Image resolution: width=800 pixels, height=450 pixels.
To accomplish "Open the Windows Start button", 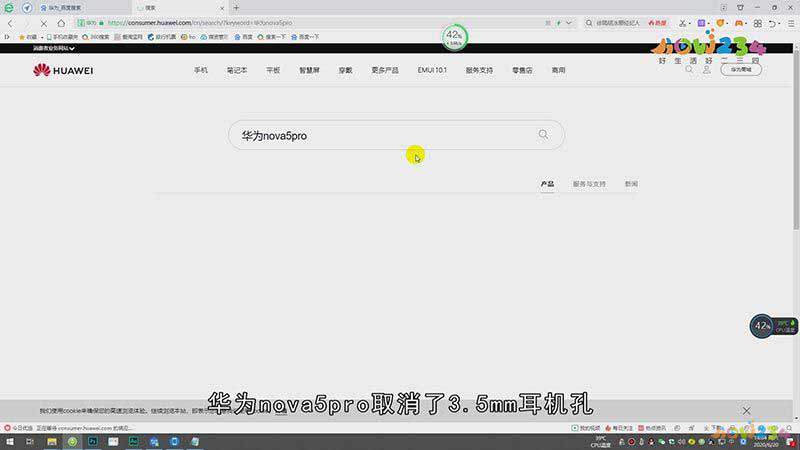I will pyautogui.click(x=10, y=441).
